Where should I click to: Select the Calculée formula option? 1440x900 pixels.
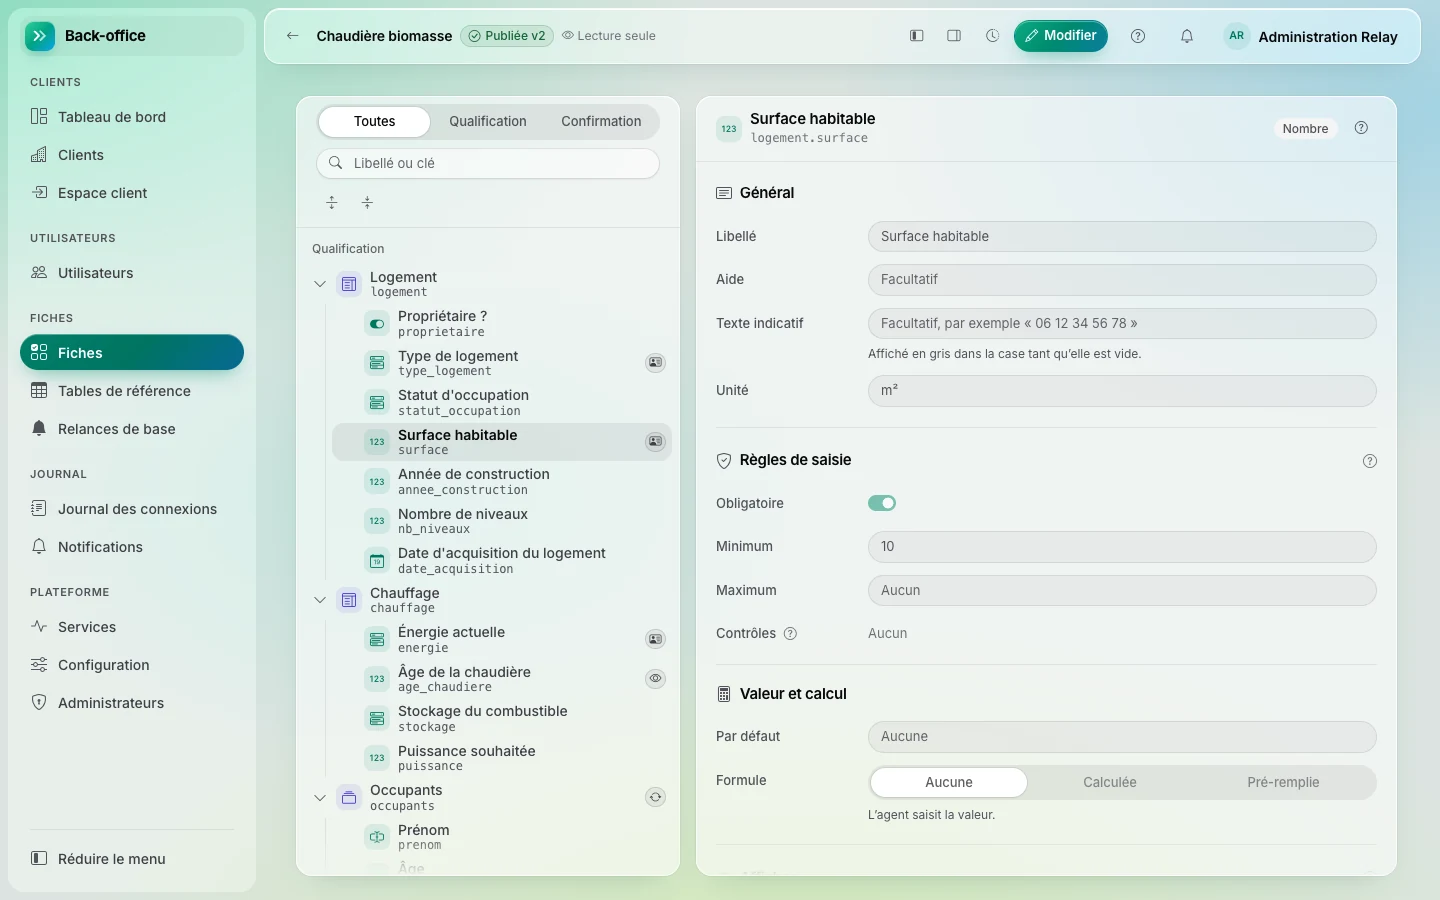click(1110, 782)
